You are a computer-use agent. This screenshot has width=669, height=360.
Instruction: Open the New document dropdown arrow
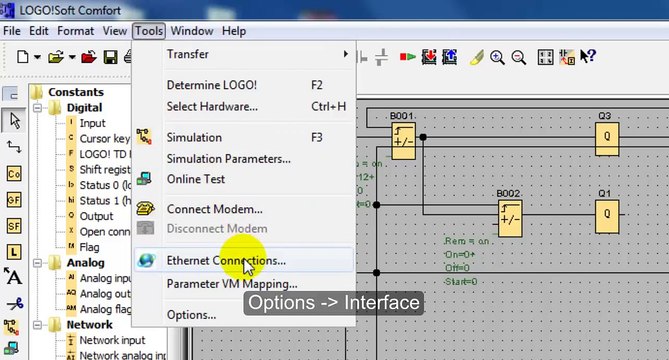coord(37,57)
